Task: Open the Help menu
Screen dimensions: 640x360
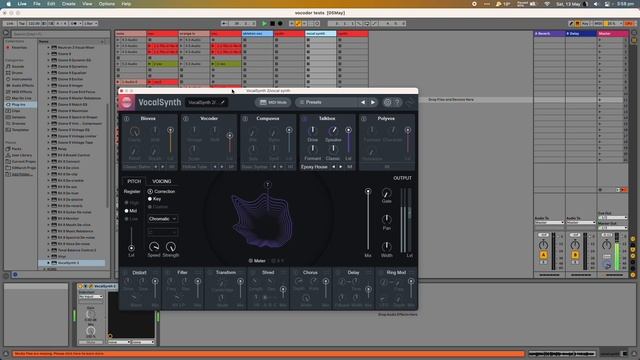Action: click(126, 4)
